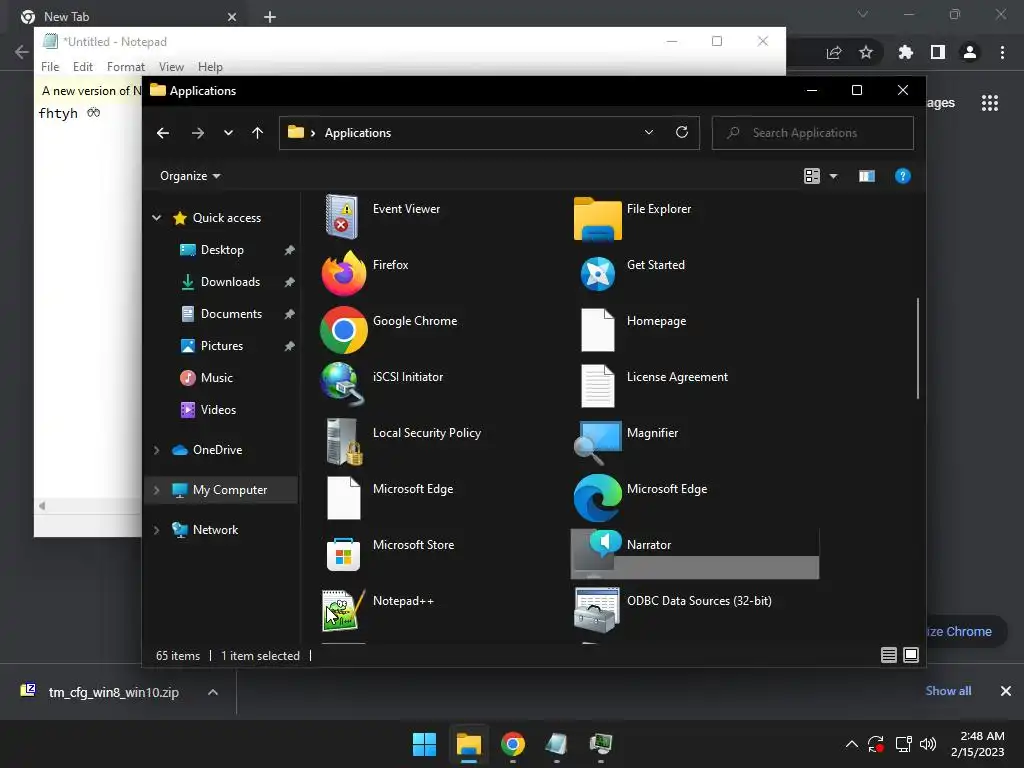Show hidden system tray icons
The width and height of the screenshot is (1024, 768).
pyautogui.click(x=852, y=744)
